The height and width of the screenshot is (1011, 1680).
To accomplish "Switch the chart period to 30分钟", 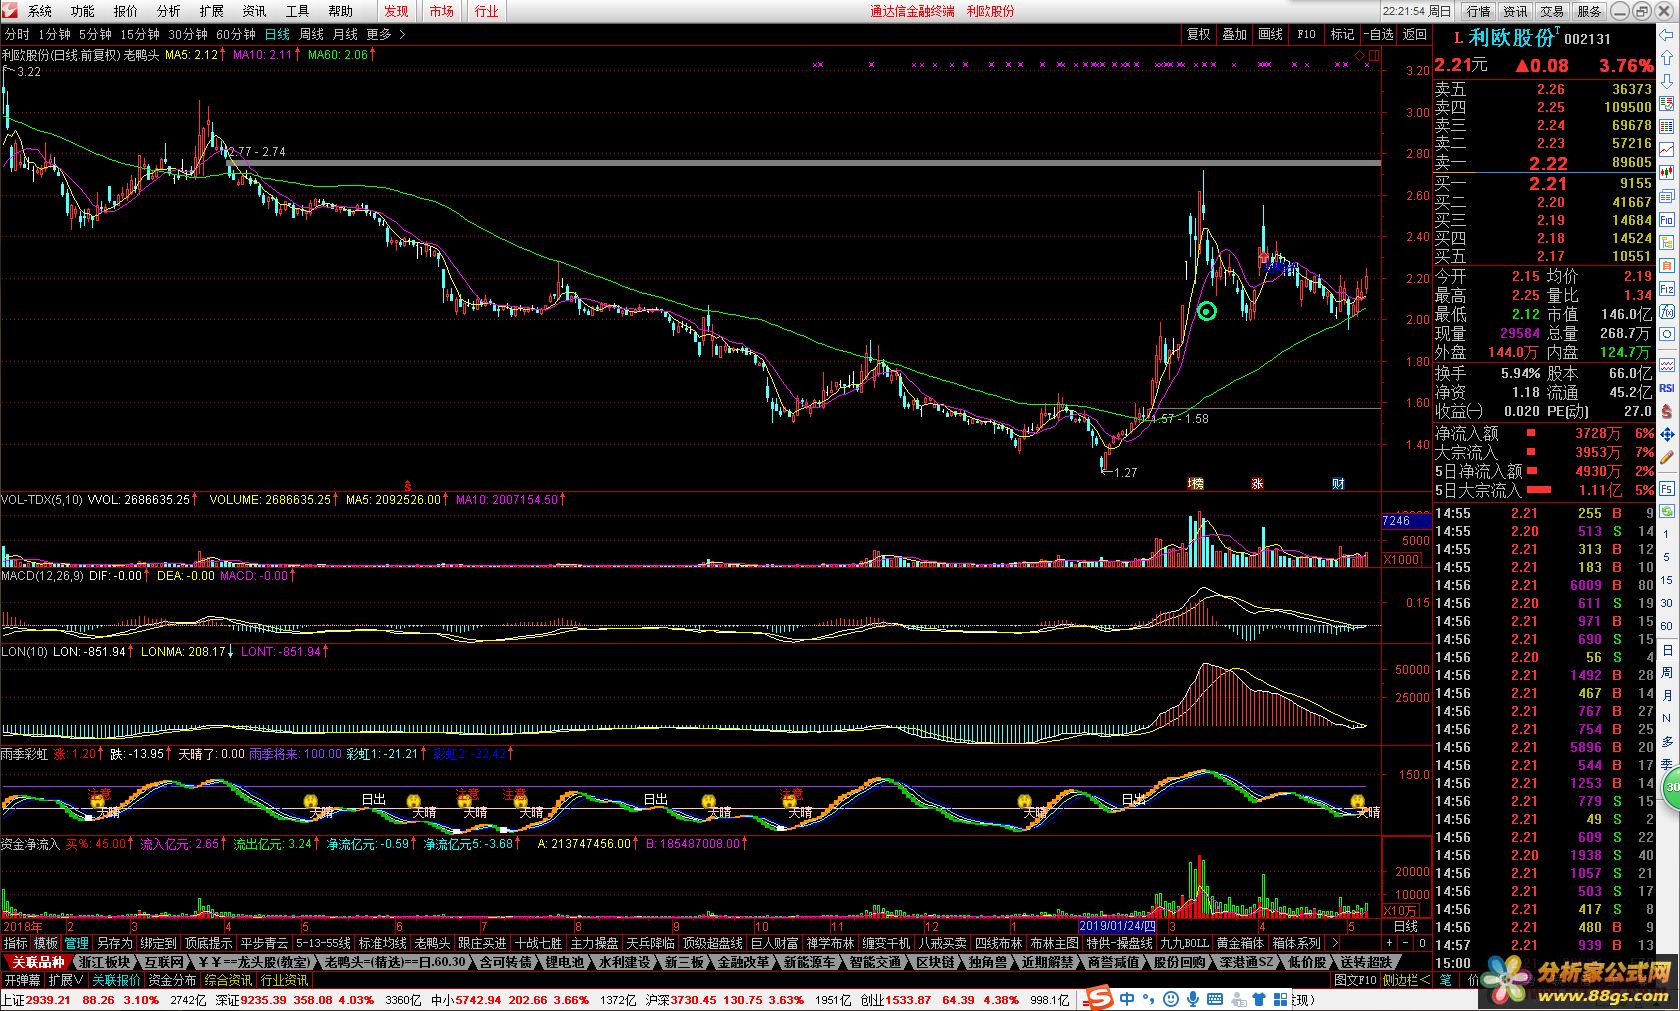I will [x=188, y=34].
